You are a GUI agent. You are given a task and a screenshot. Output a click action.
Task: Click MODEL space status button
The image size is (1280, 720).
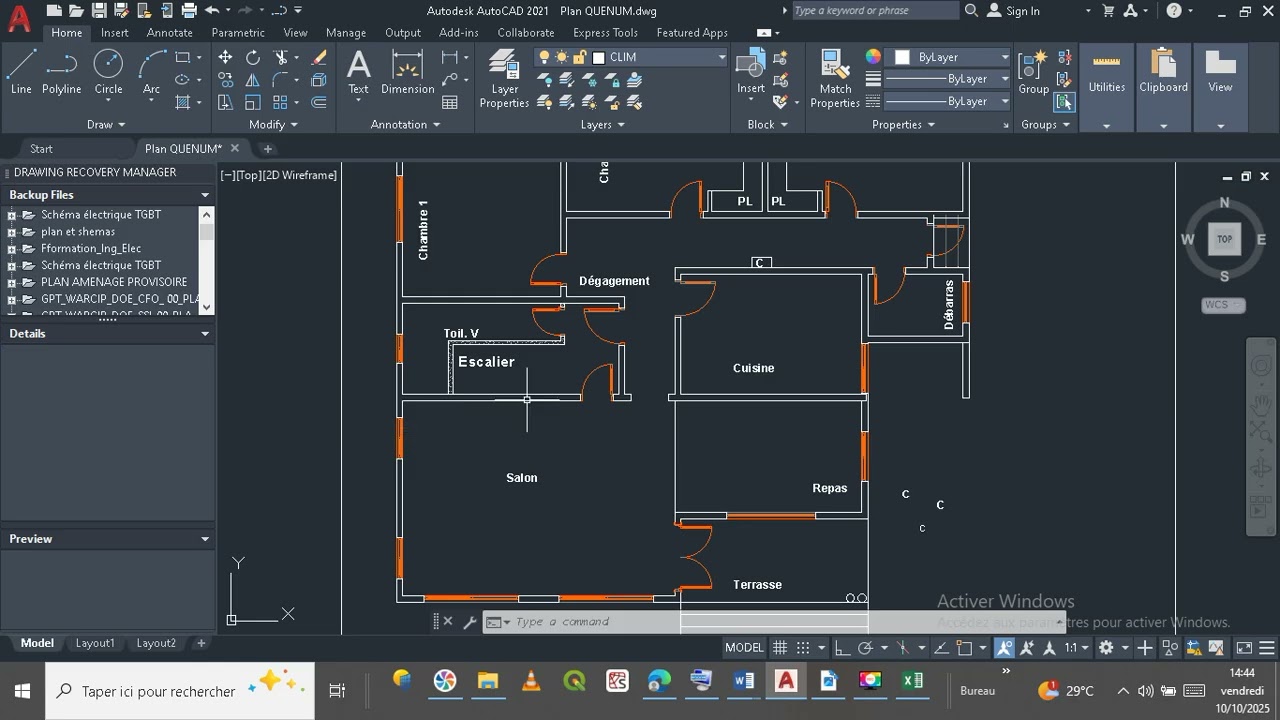coord(744,648)
